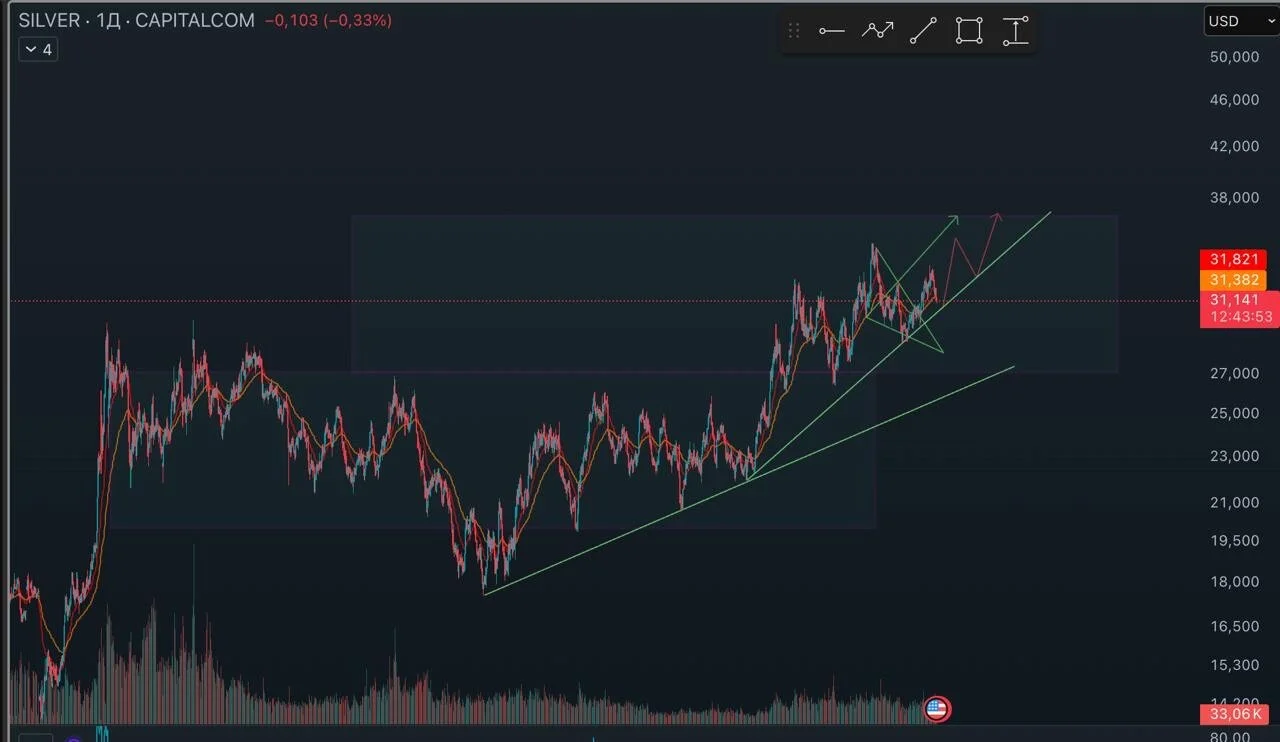Select the horizontal line drawing tool
1280x742 pixels.
tap(832, 31)
